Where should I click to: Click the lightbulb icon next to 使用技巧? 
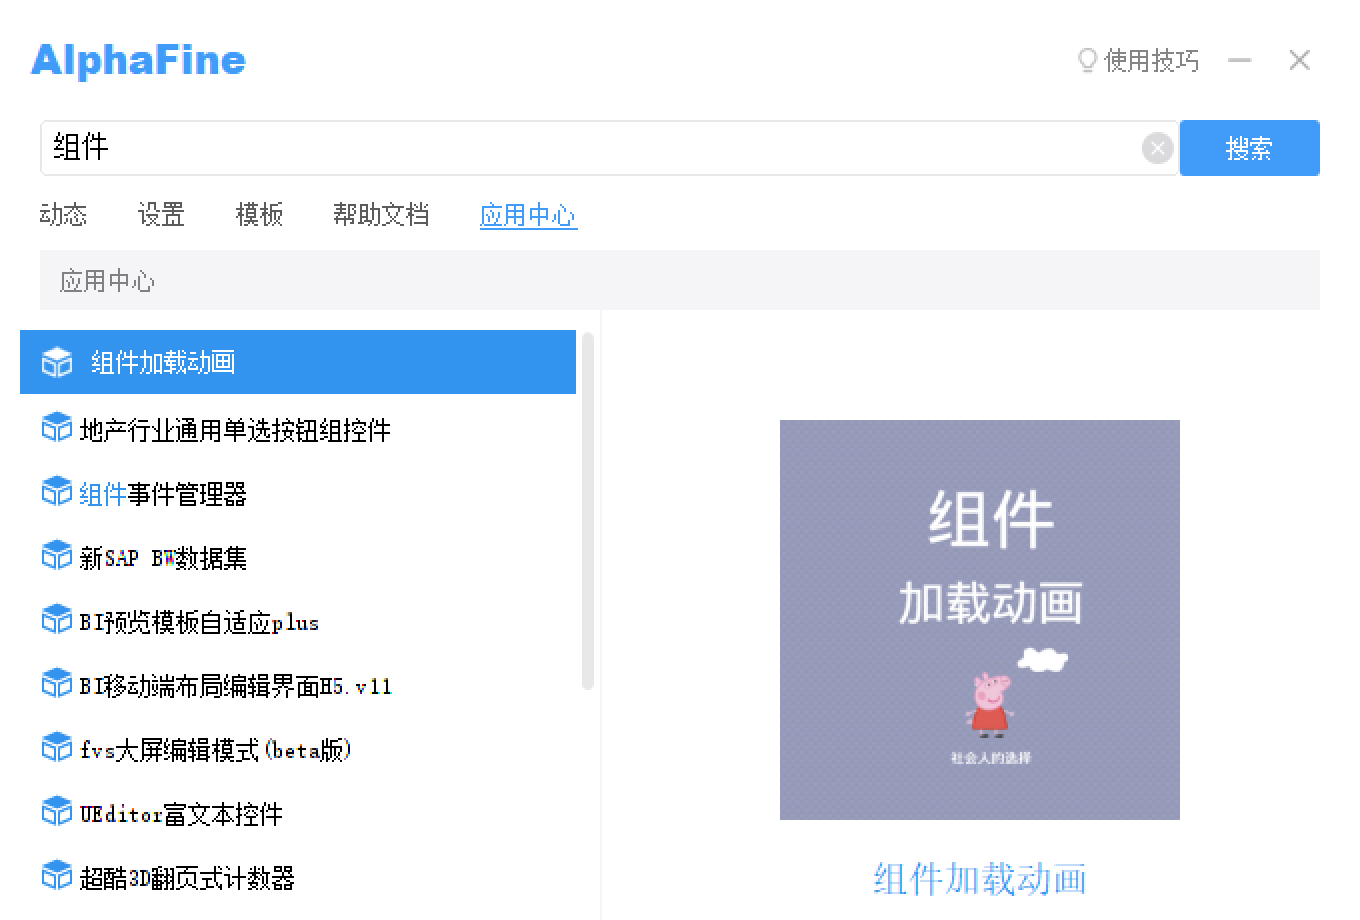tap(1087, 61)
